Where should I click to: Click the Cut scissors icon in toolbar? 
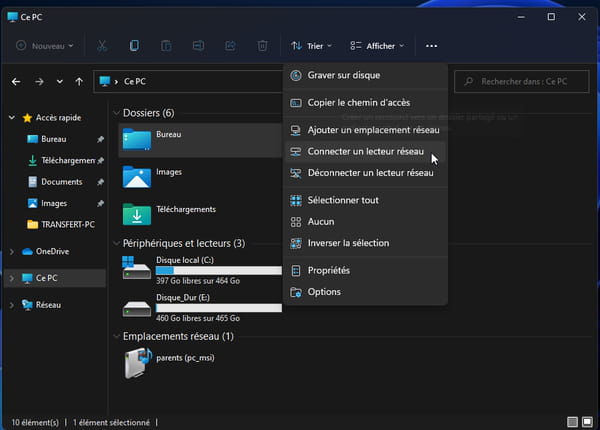pos(102,46)
